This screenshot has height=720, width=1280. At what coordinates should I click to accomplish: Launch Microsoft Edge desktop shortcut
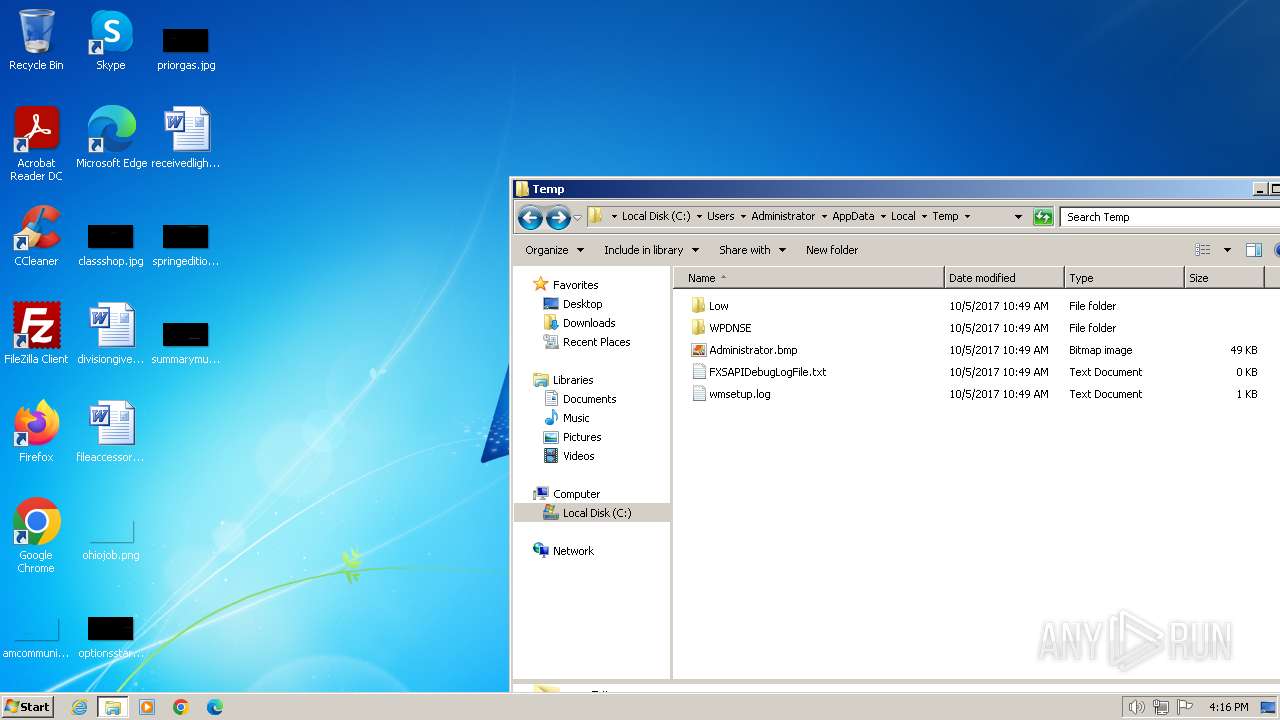point(111,138)
